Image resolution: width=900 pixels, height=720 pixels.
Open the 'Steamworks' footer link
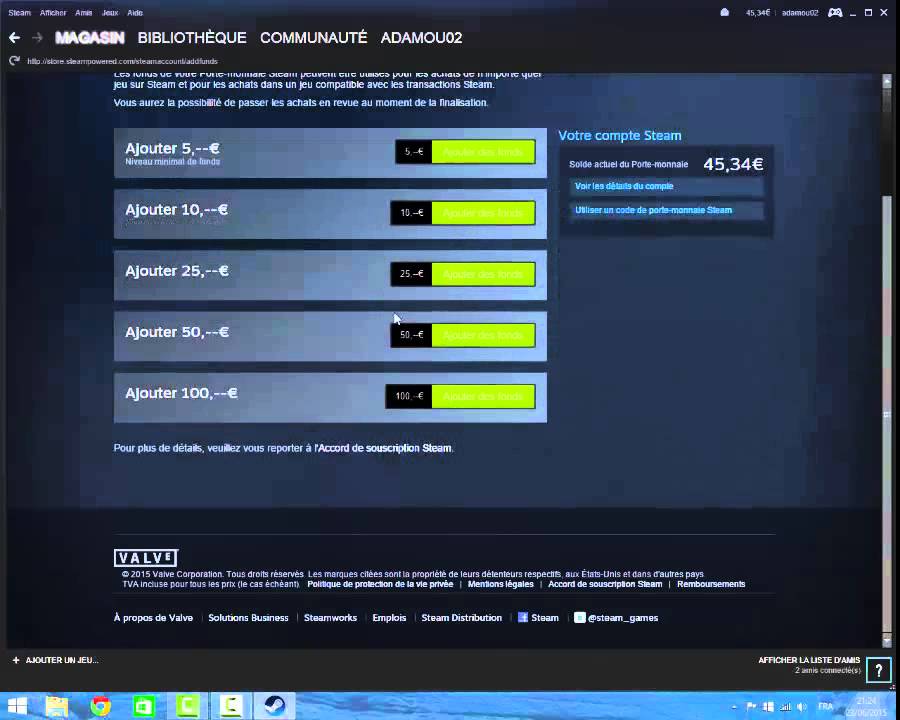point(330,618)
